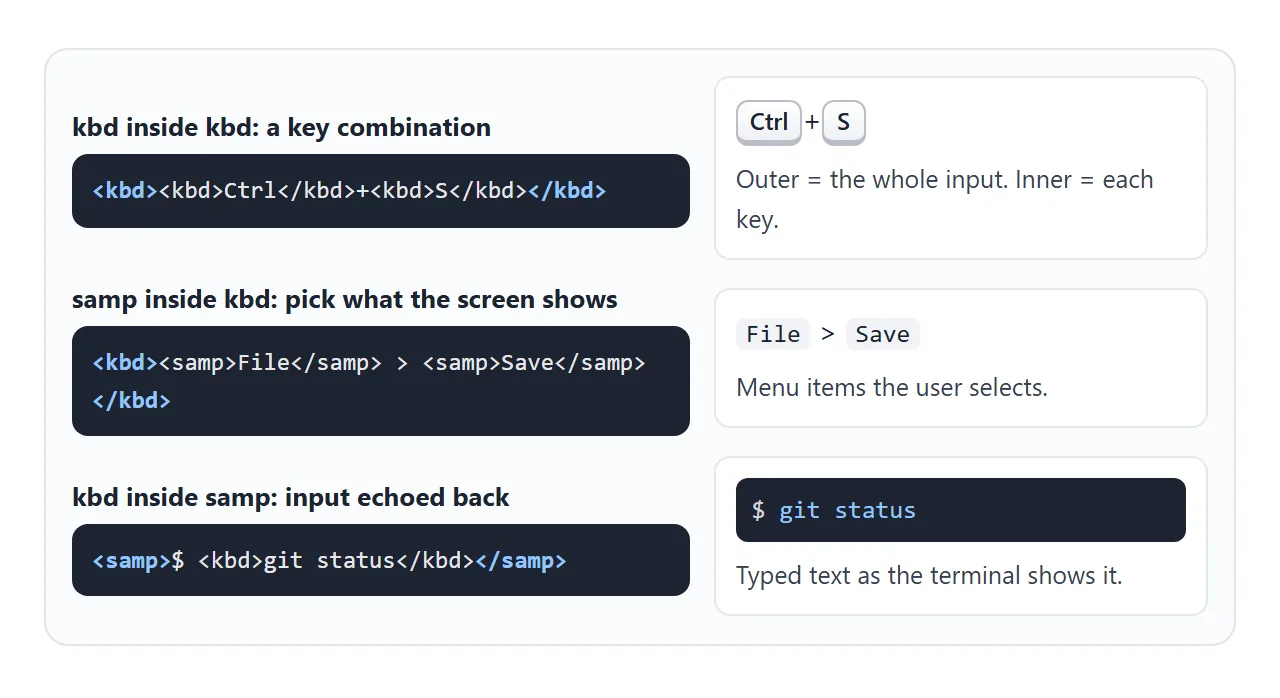
Task: Click the dark "$ git status" terminal output
Action: [961, 510]
